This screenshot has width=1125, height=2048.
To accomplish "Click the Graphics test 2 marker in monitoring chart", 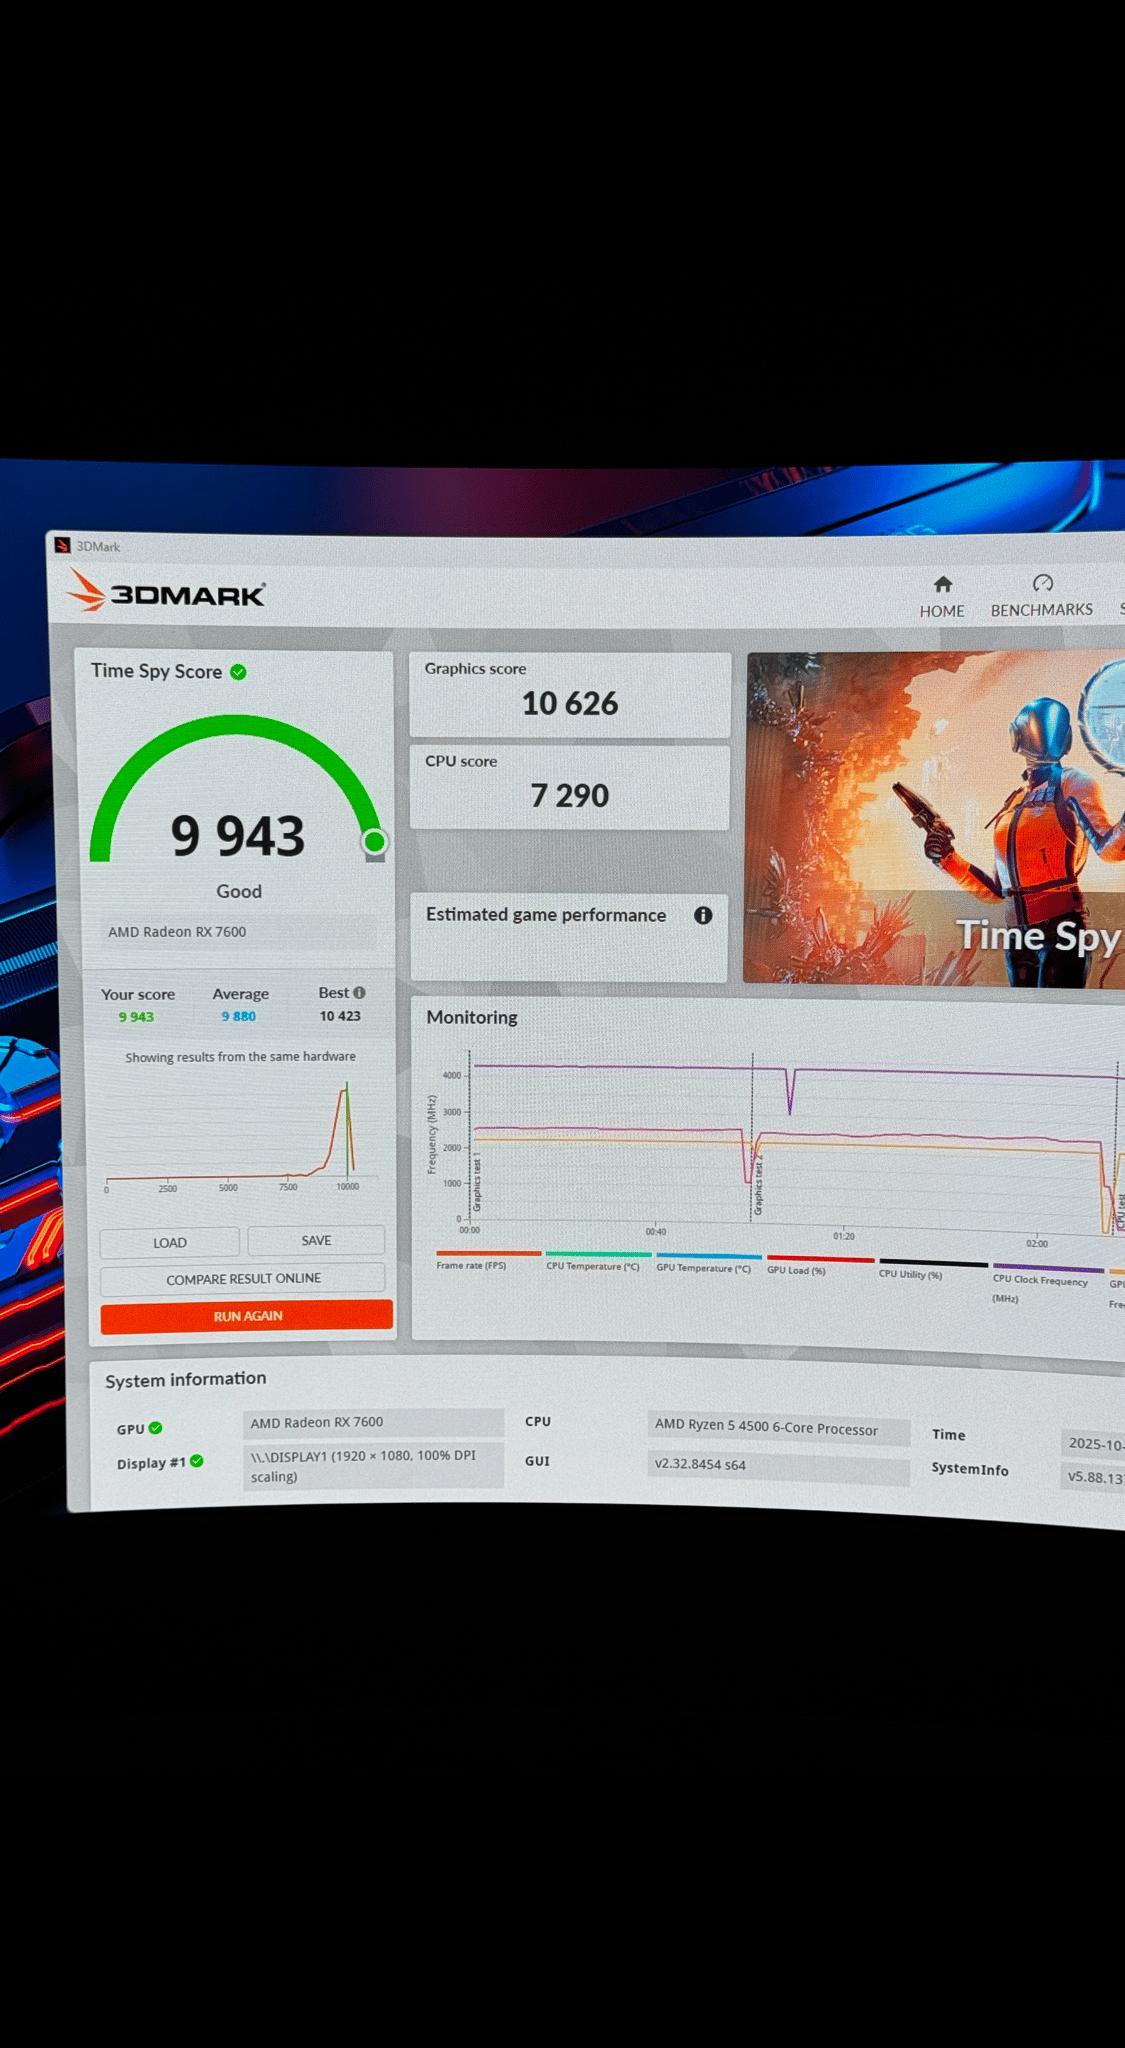I will point(757,1185).
